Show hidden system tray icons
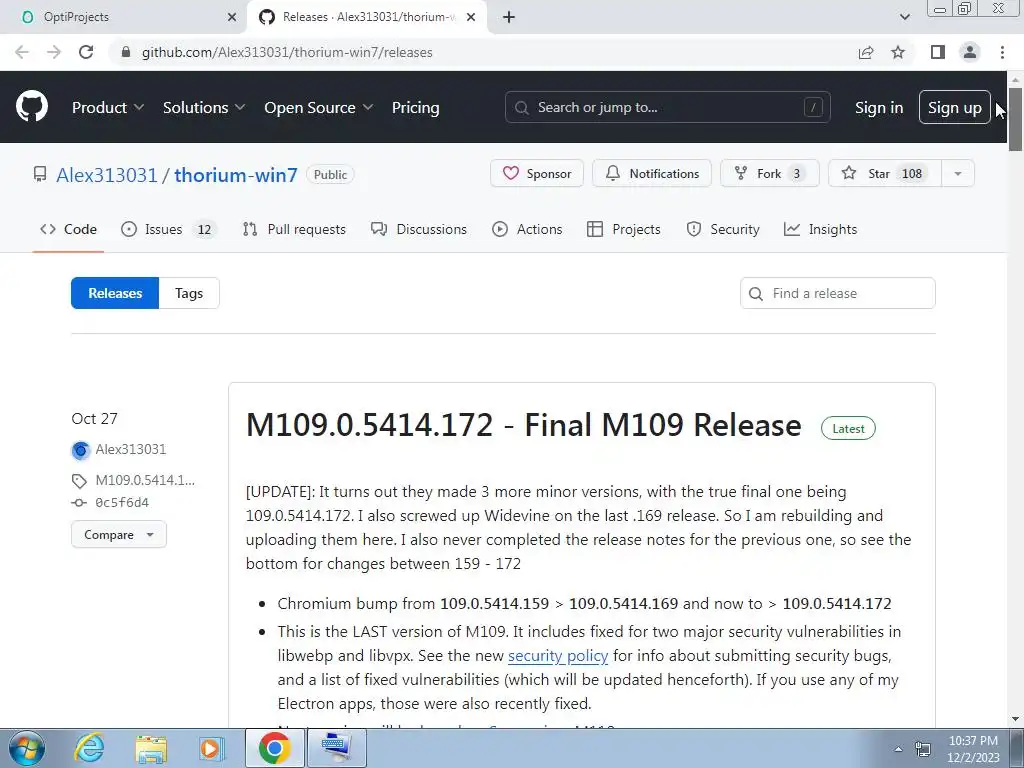The image size is (1024, 768). pos(898,749)
